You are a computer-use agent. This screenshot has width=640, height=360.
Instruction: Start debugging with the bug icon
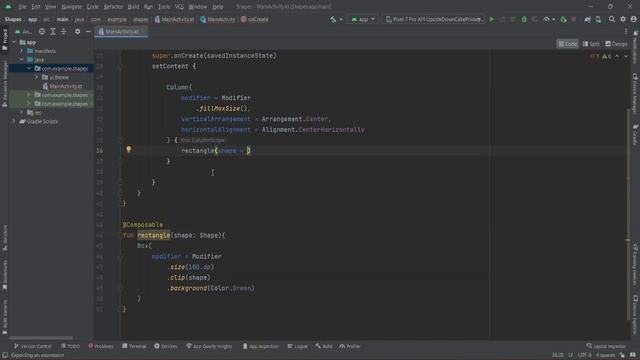pos(524,19)
